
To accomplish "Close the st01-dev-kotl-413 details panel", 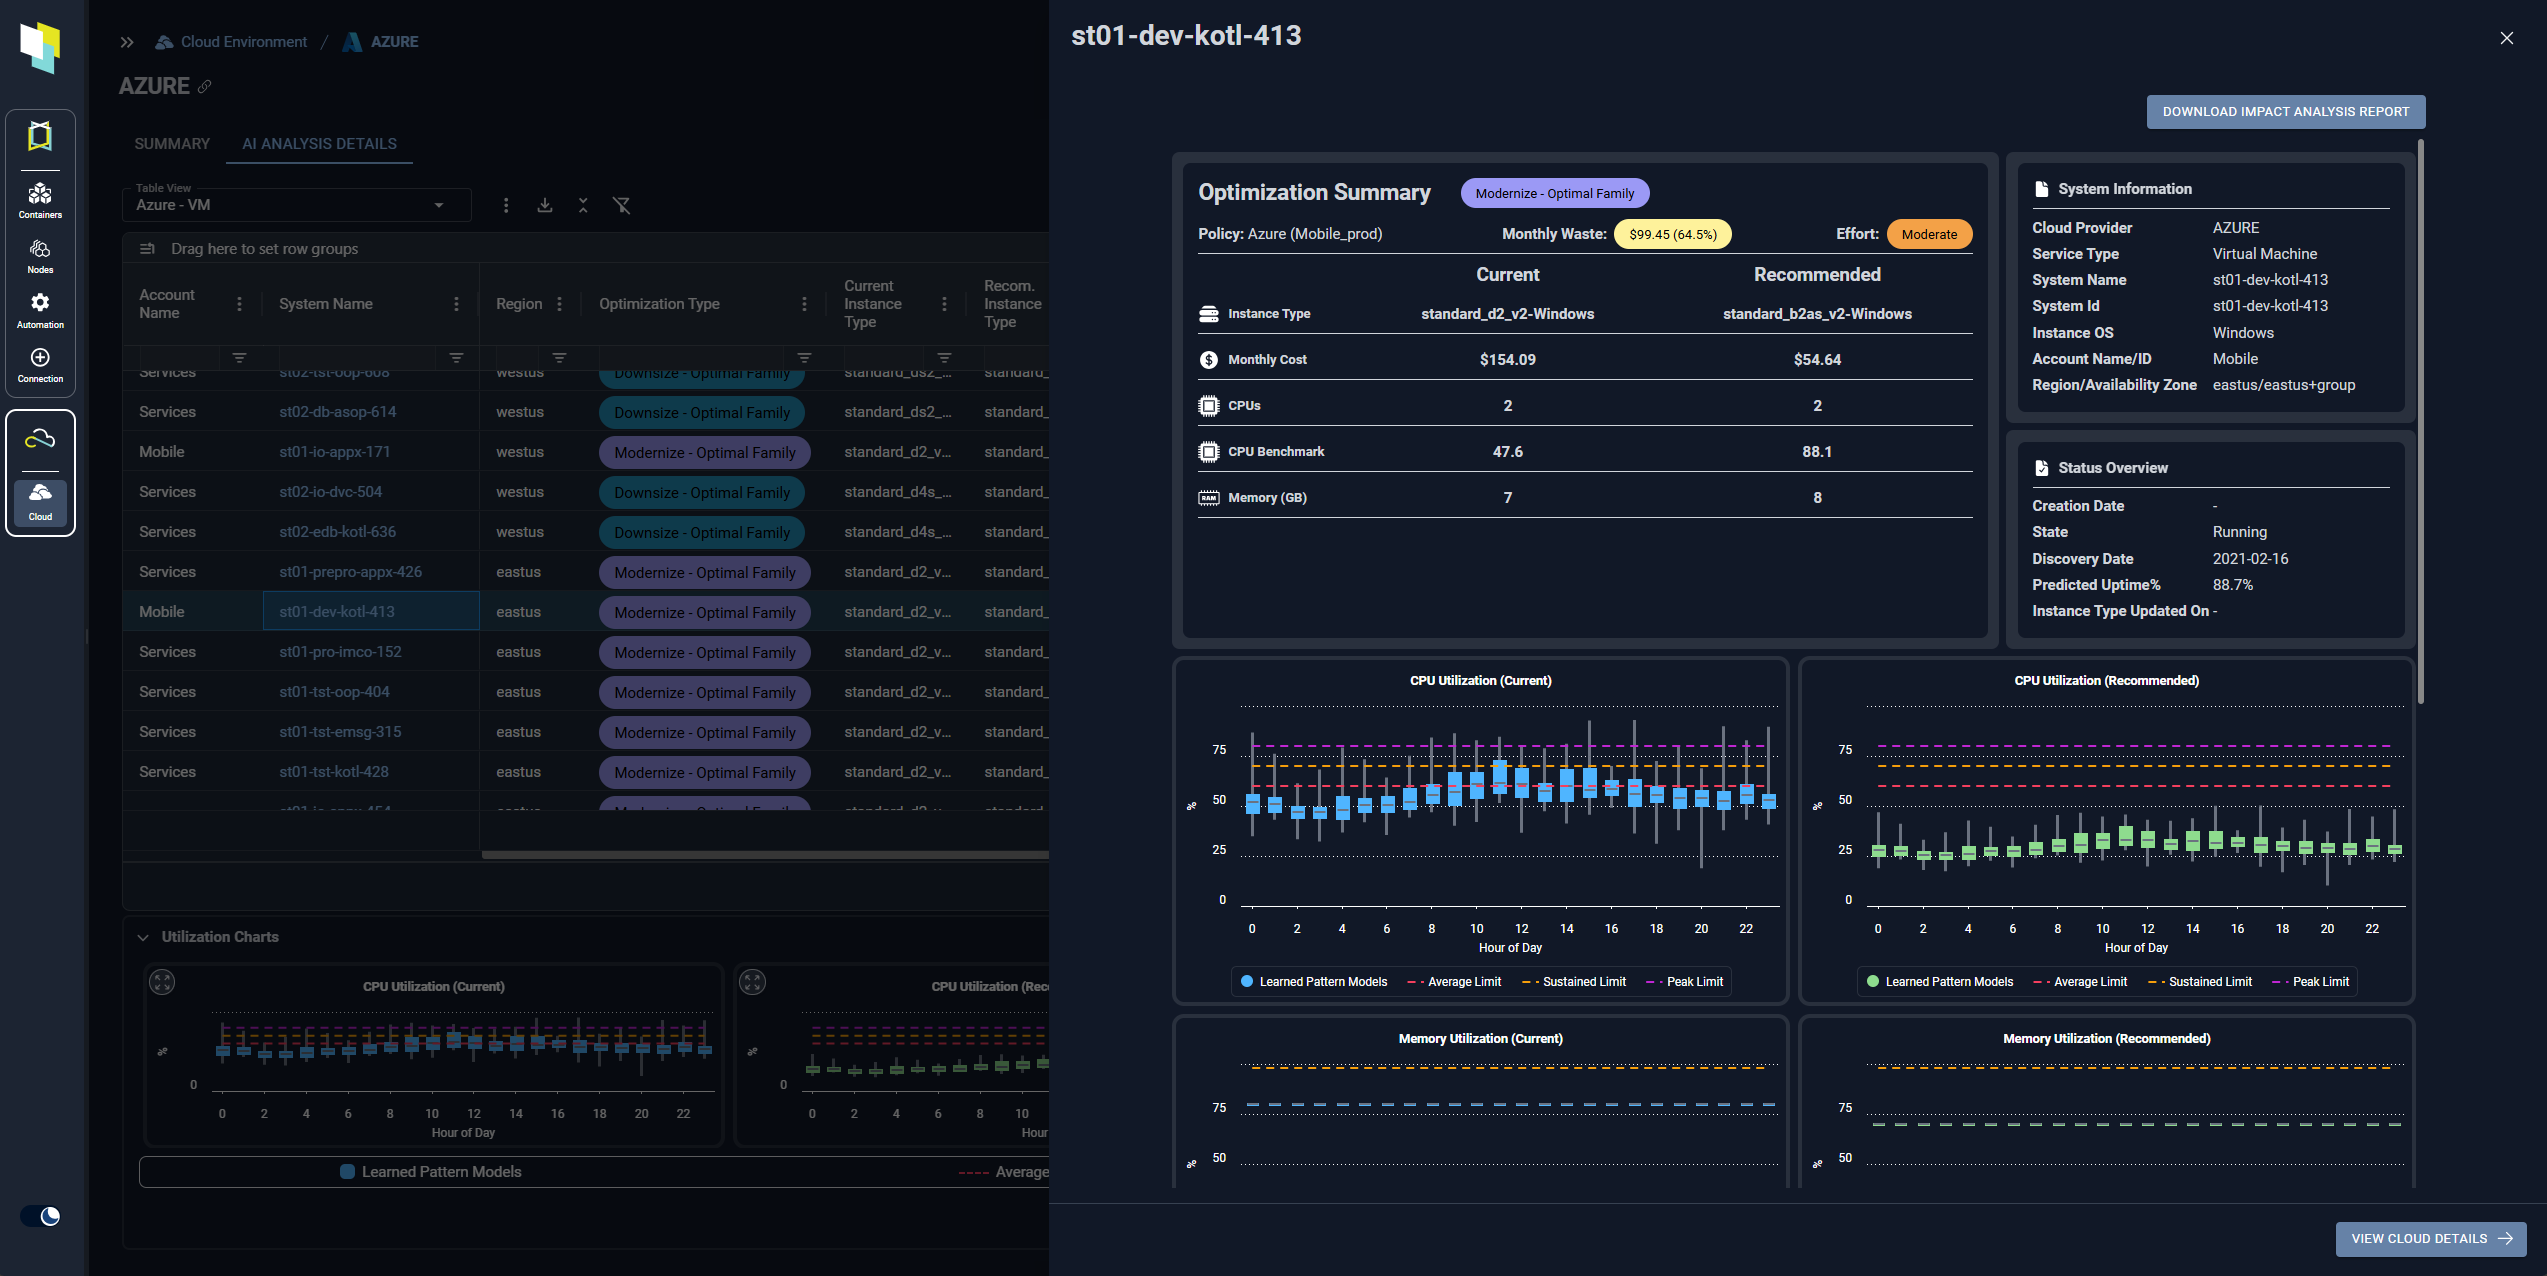I will pos(2506,38).
